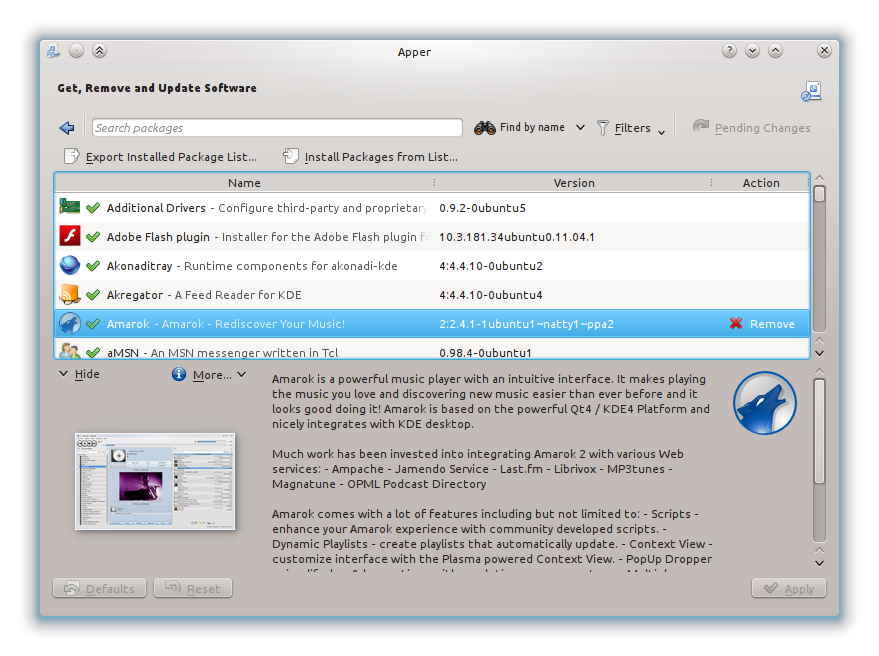Click version 0.98.4-0ubuntu1
This screenshot has height=656, width=879.
coord(485,353)
